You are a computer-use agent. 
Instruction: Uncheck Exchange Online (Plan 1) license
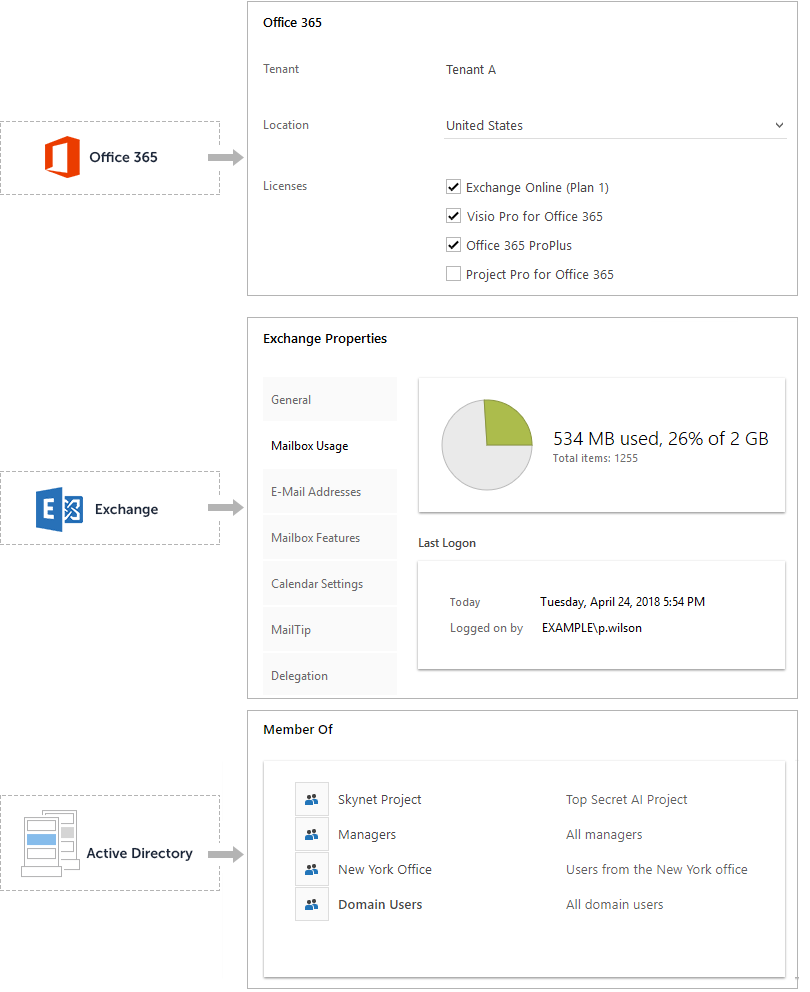click(x=453, y=187)
